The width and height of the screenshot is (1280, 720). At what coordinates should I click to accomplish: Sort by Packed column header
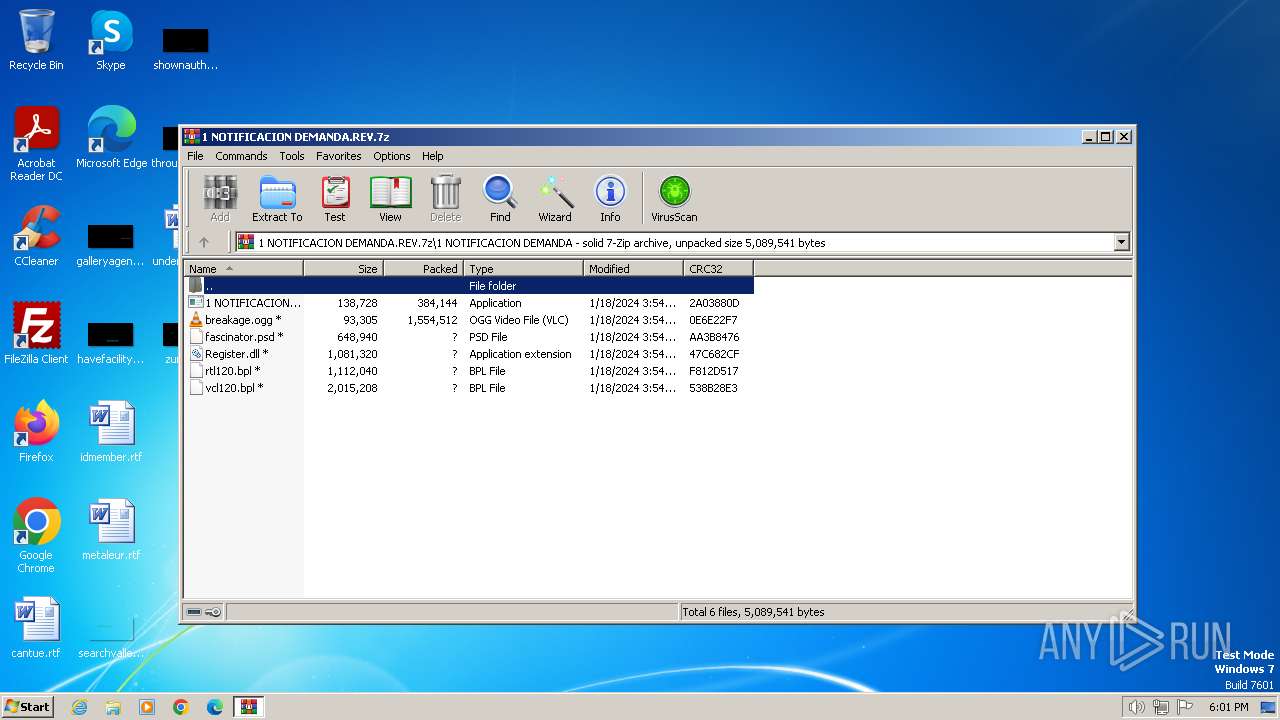tap(423, 268)
